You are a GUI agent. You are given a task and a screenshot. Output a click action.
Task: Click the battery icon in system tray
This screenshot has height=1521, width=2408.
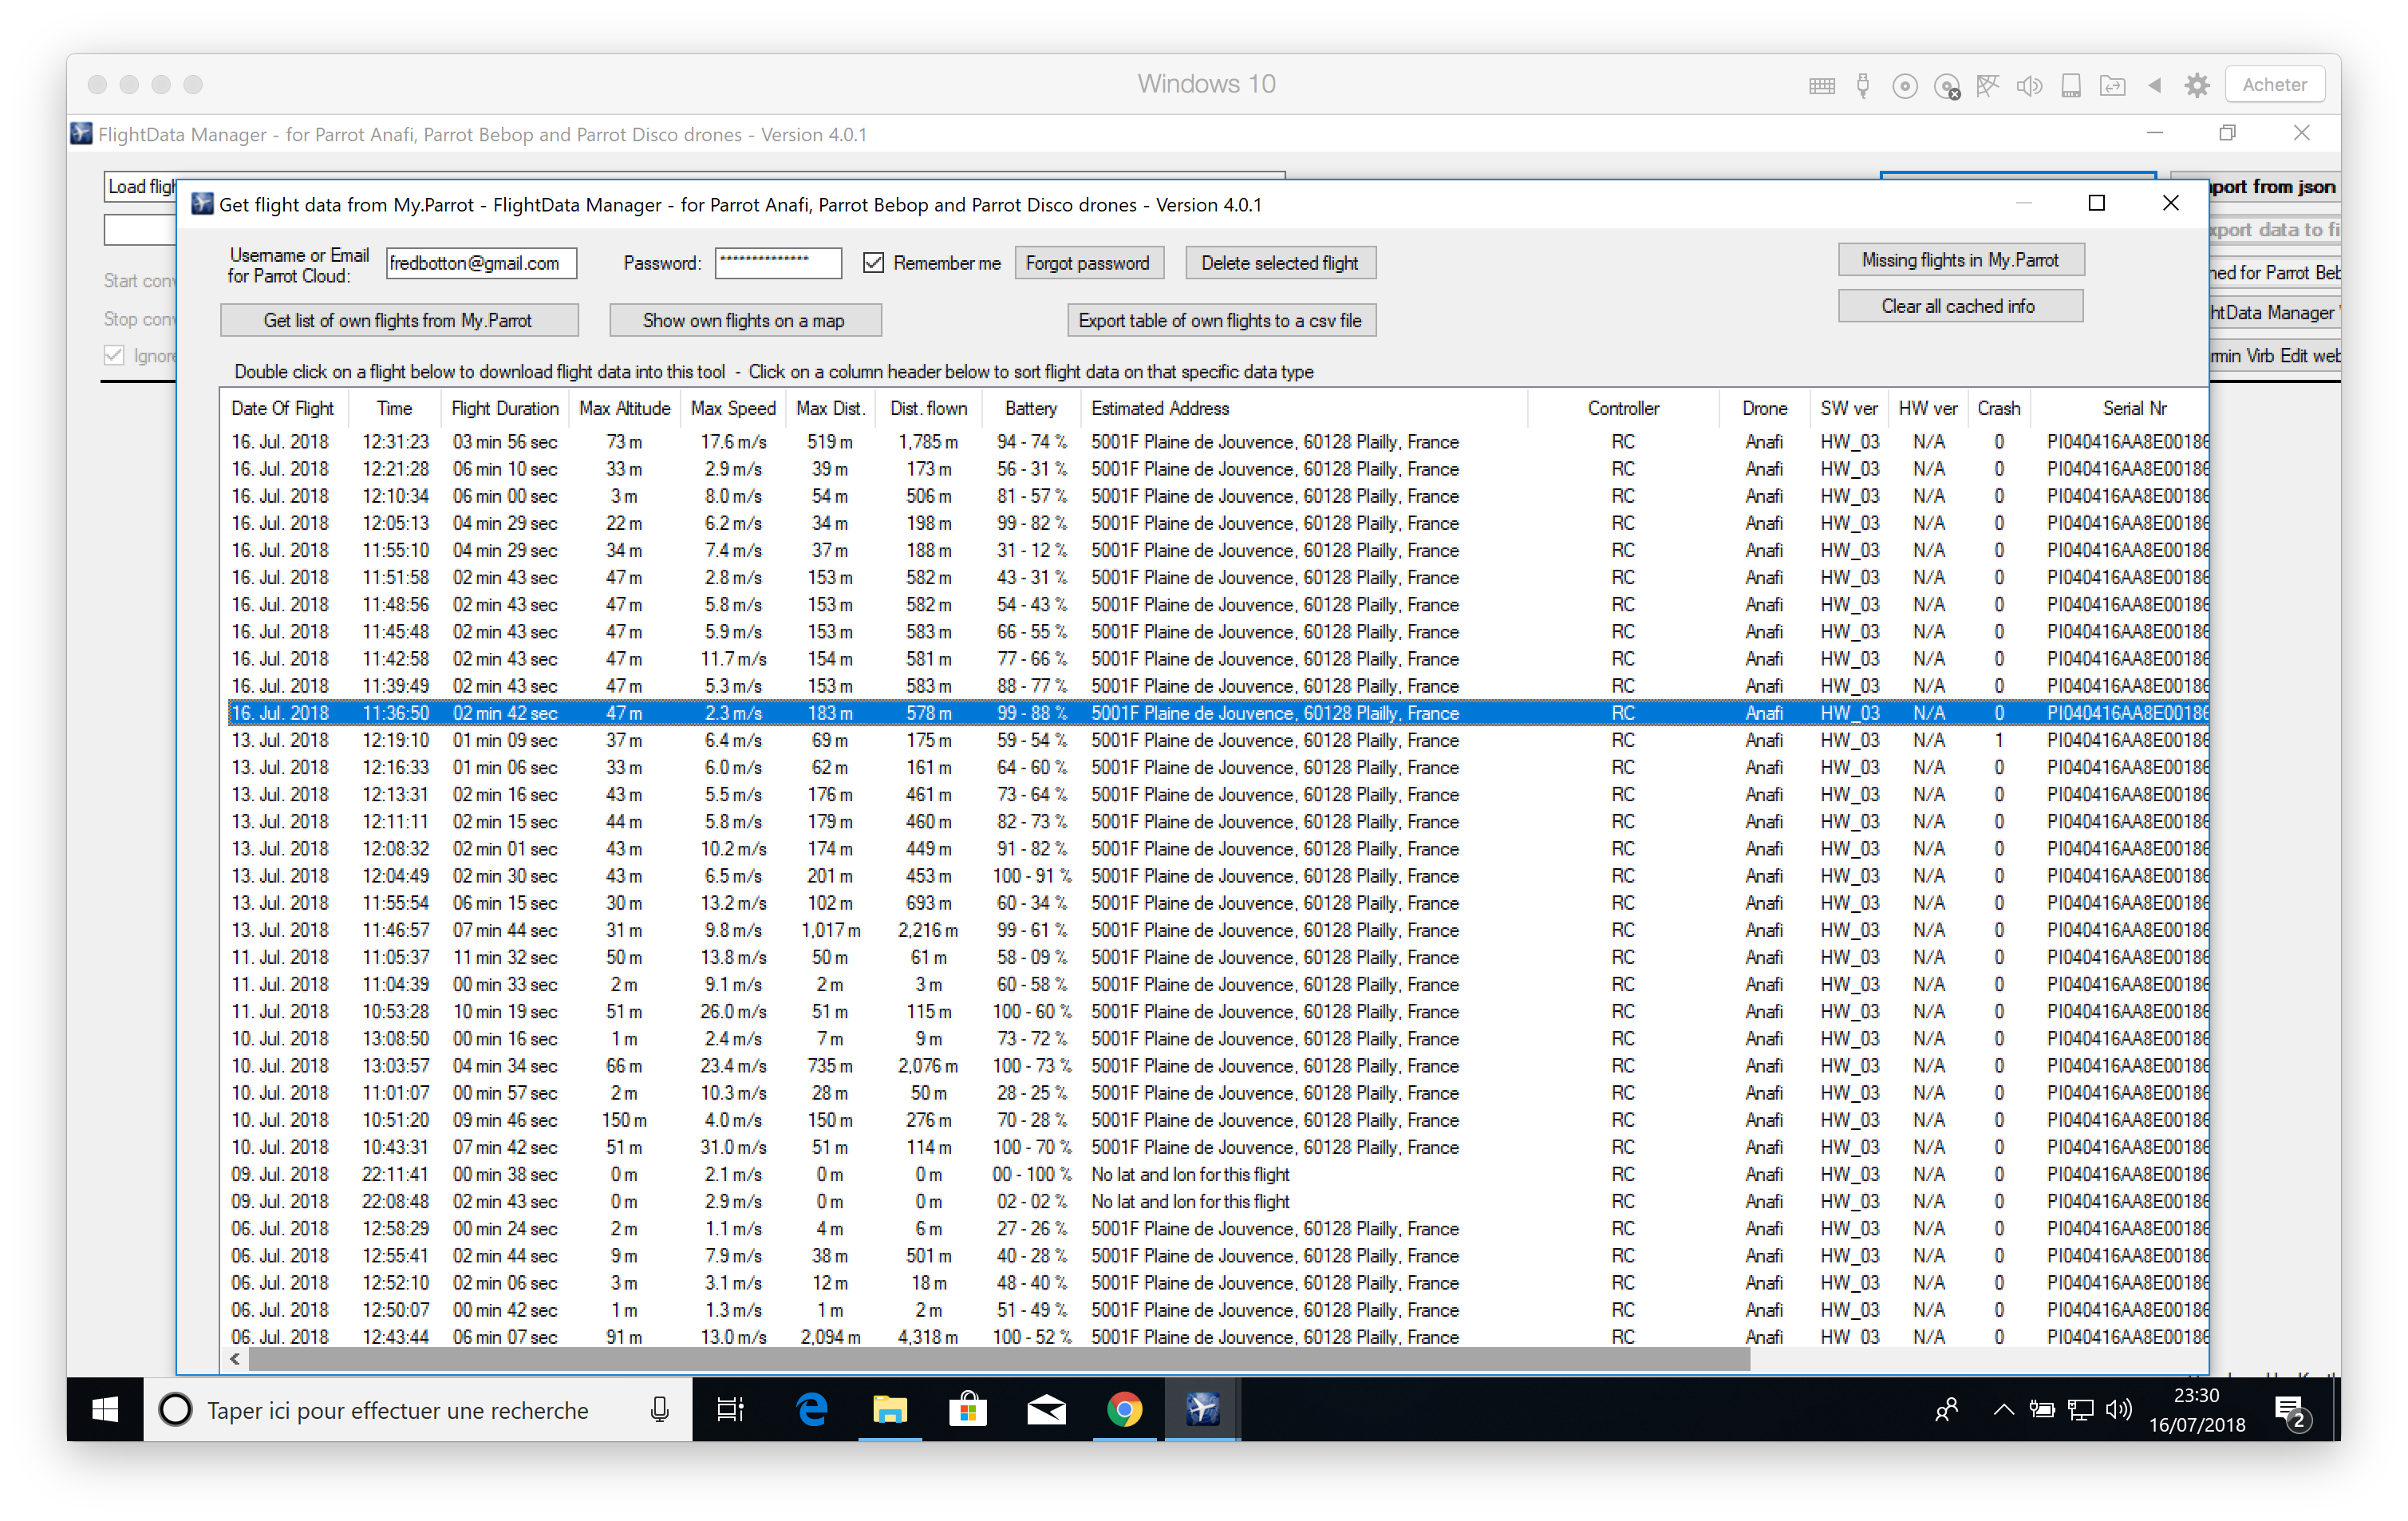pos(2041,1409)
